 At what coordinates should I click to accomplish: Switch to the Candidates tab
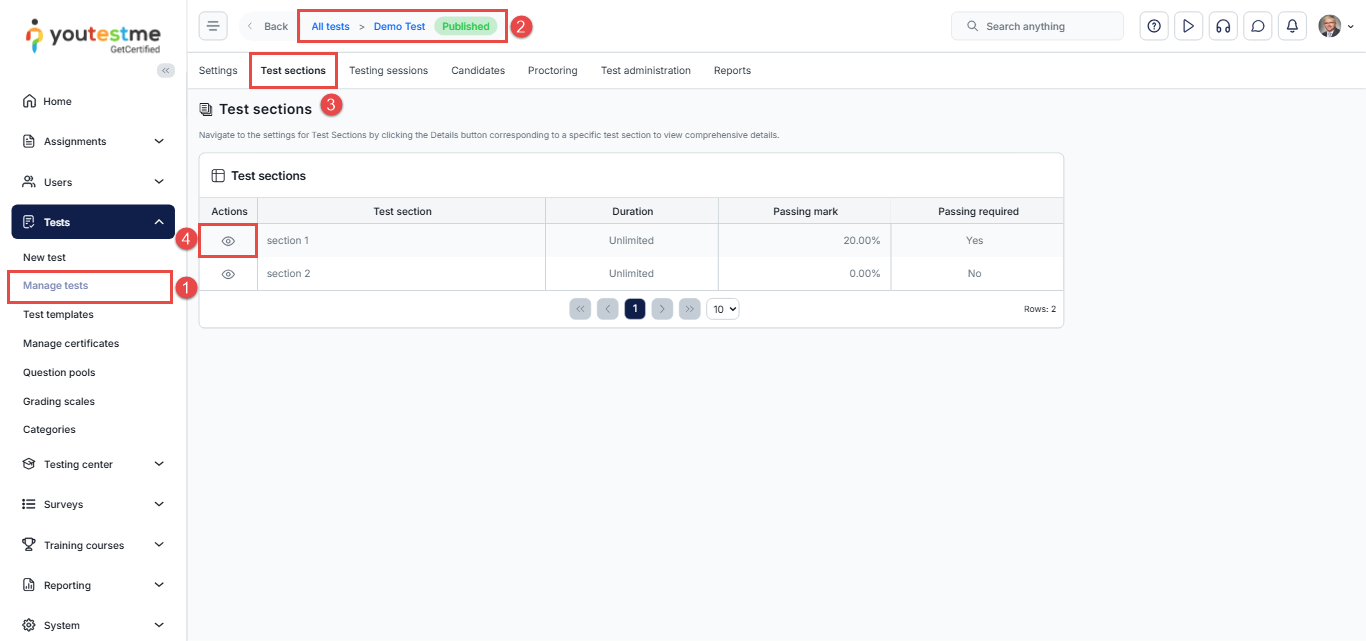click(x=478, y=71)
